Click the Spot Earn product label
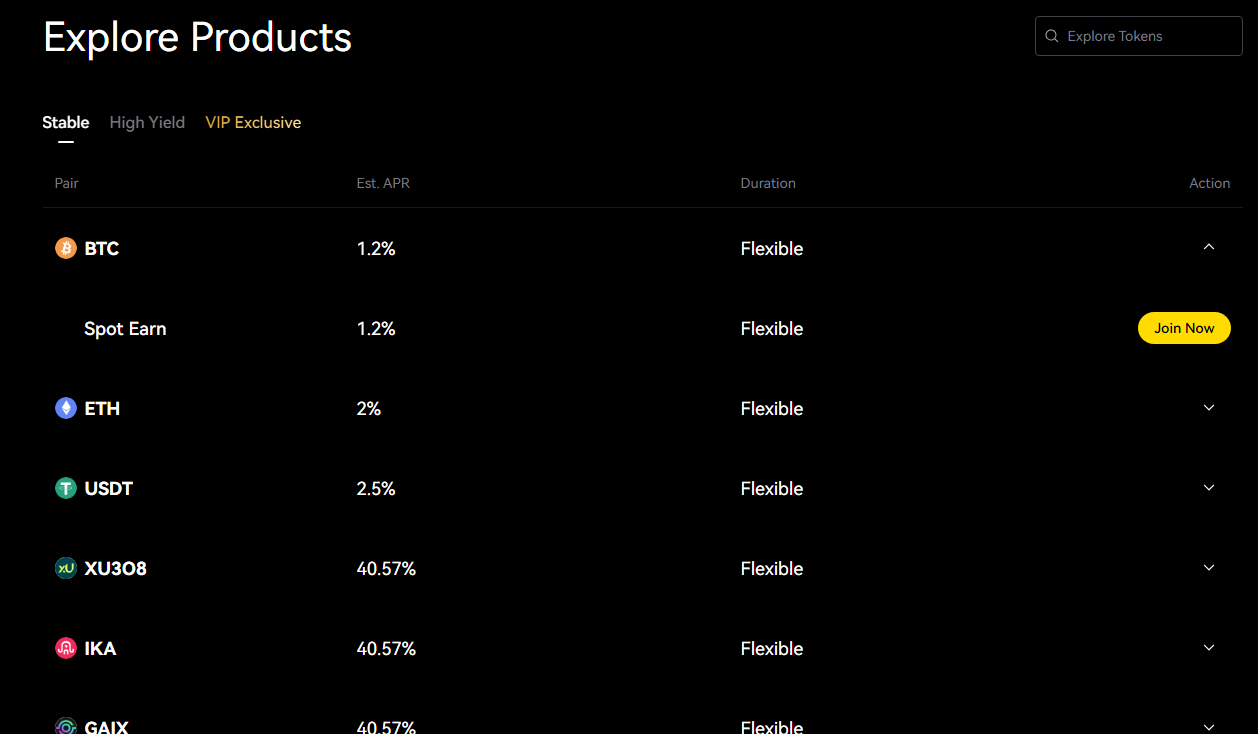Image resolution: width=1258 pixels, height=734 pixels. (125, 328)
